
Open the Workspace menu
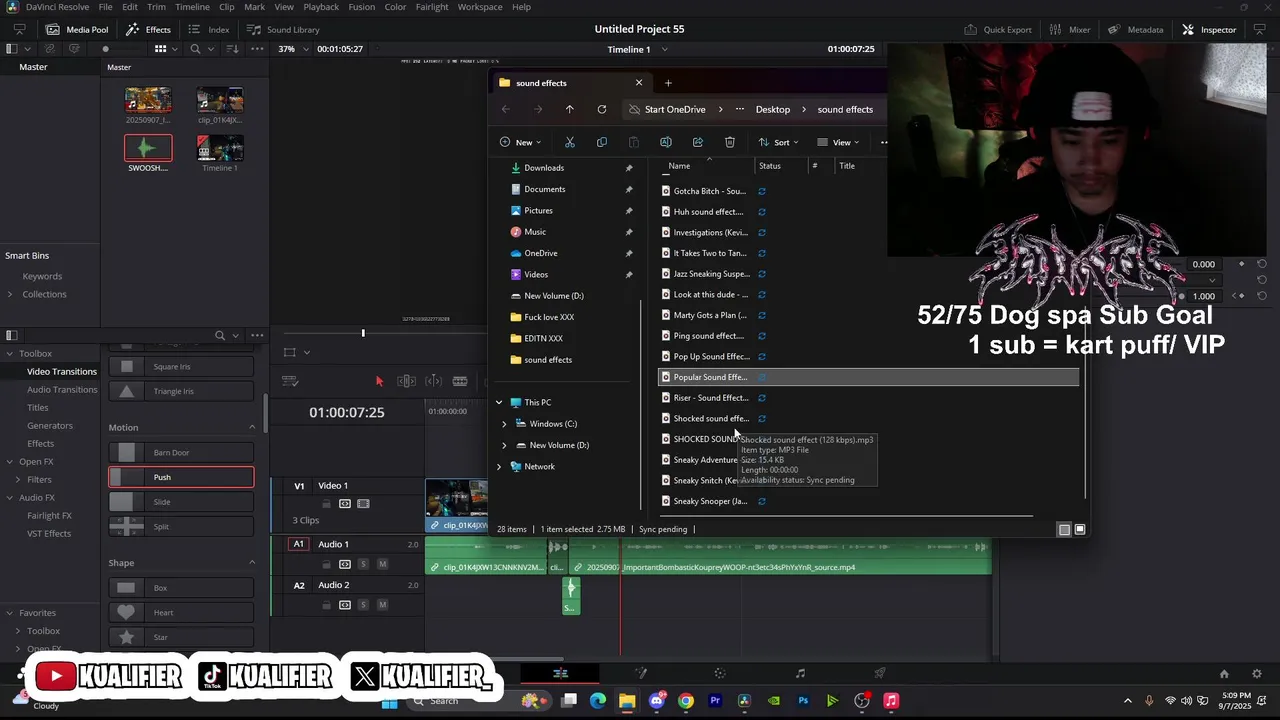(x=480, y=7)
